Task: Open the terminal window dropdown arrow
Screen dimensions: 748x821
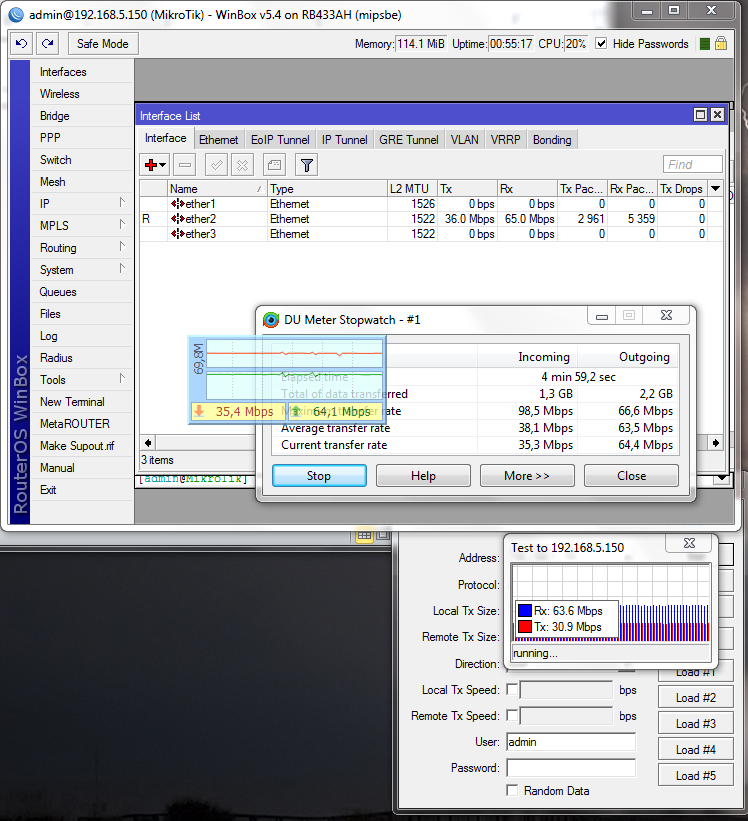Action: (722, 478)
